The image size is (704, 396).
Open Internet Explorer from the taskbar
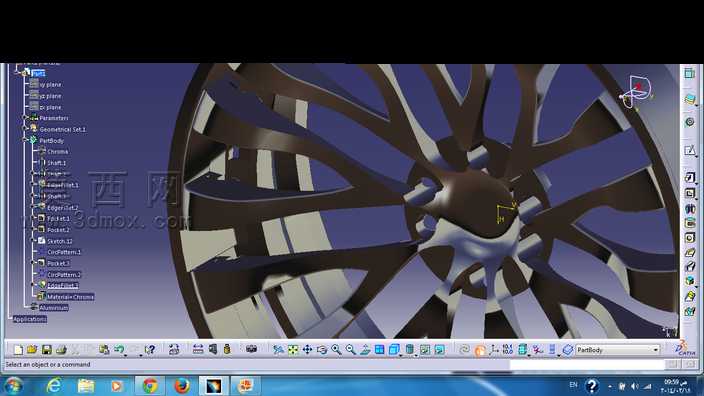pos(53,386)
